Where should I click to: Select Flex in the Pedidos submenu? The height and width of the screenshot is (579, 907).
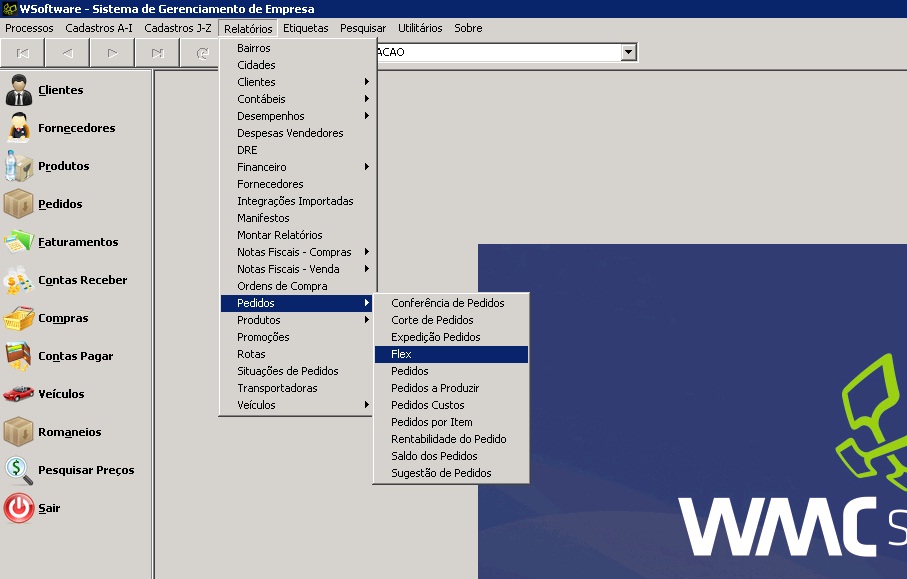point(450,354)
